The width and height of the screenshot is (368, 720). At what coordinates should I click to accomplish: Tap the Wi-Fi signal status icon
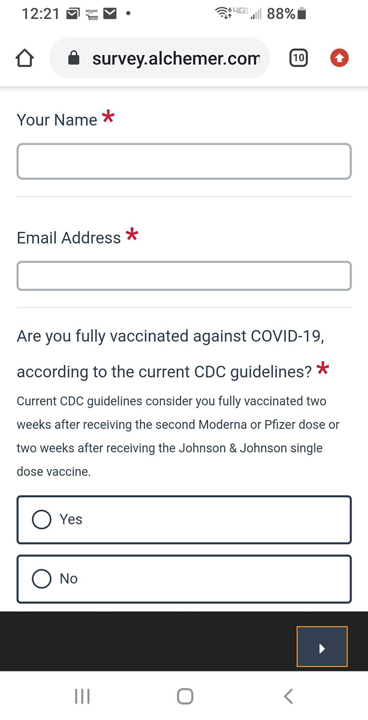click(222, 14)
